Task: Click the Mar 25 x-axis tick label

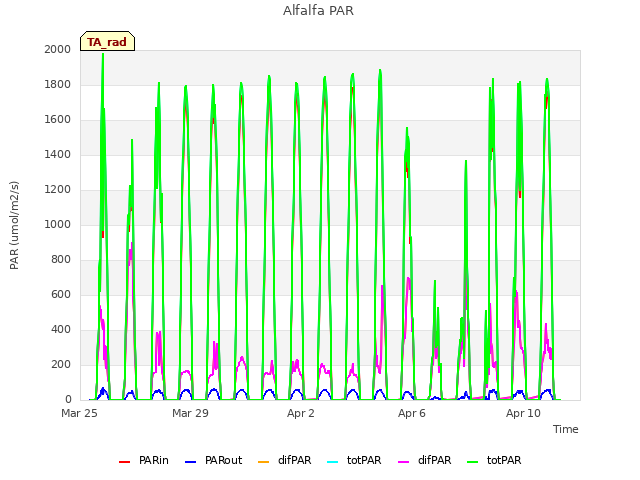Action: 80,413
